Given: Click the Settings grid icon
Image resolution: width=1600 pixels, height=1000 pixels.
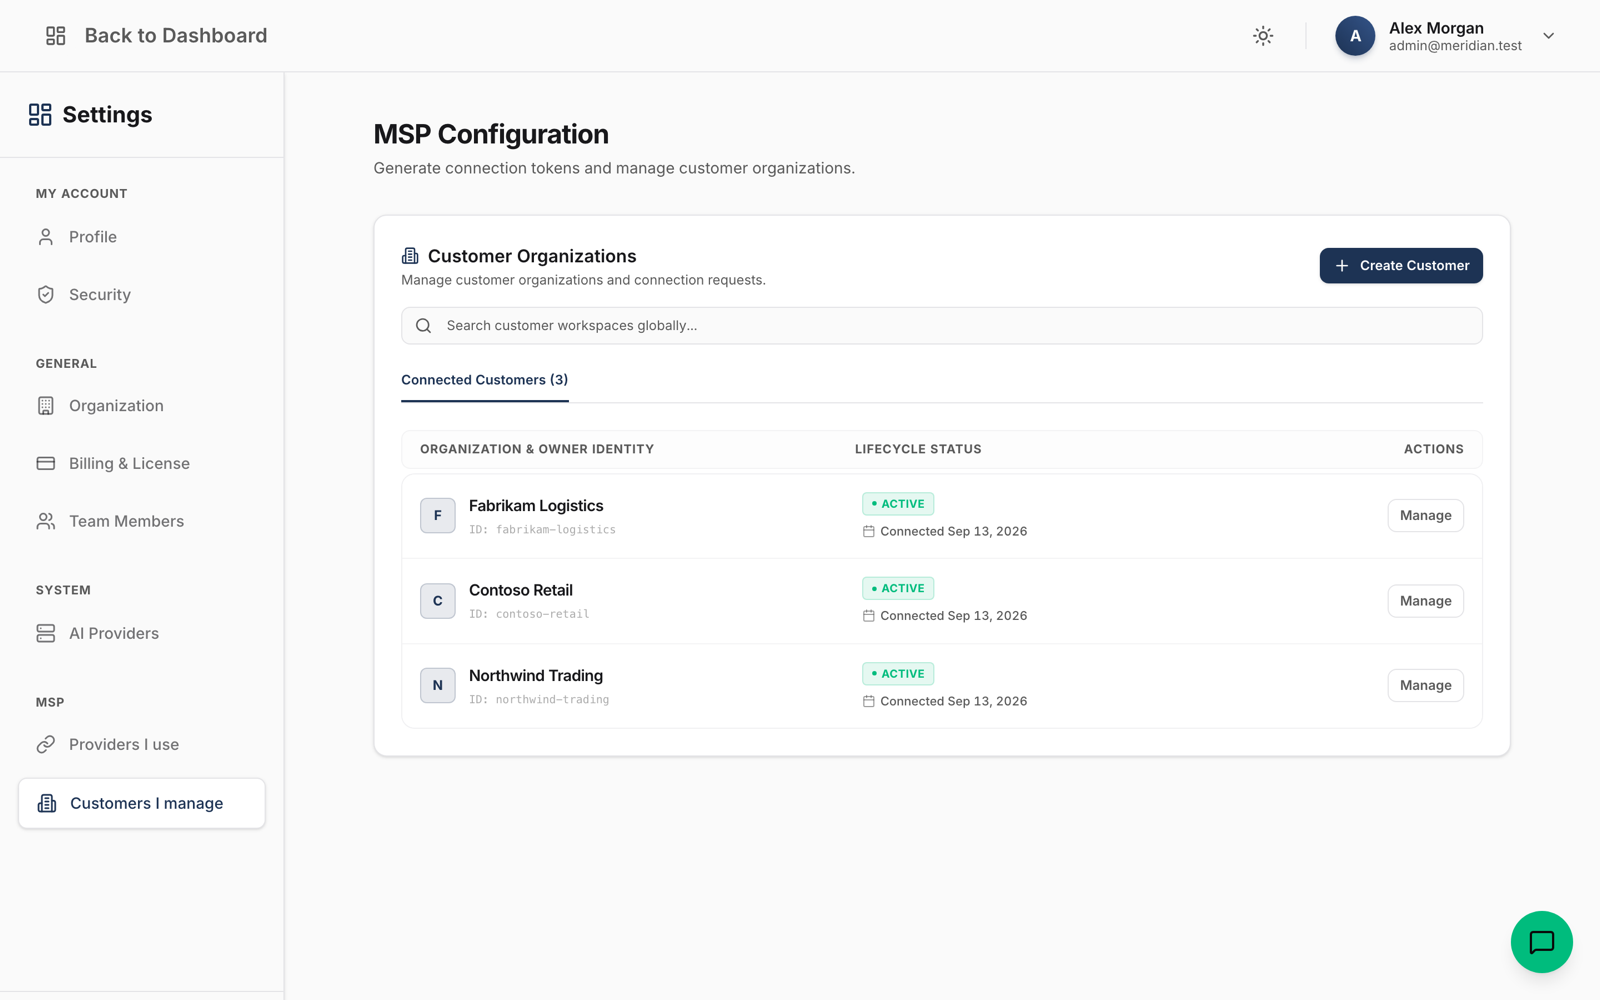Looking at the screenshot, I should [40, 115].
